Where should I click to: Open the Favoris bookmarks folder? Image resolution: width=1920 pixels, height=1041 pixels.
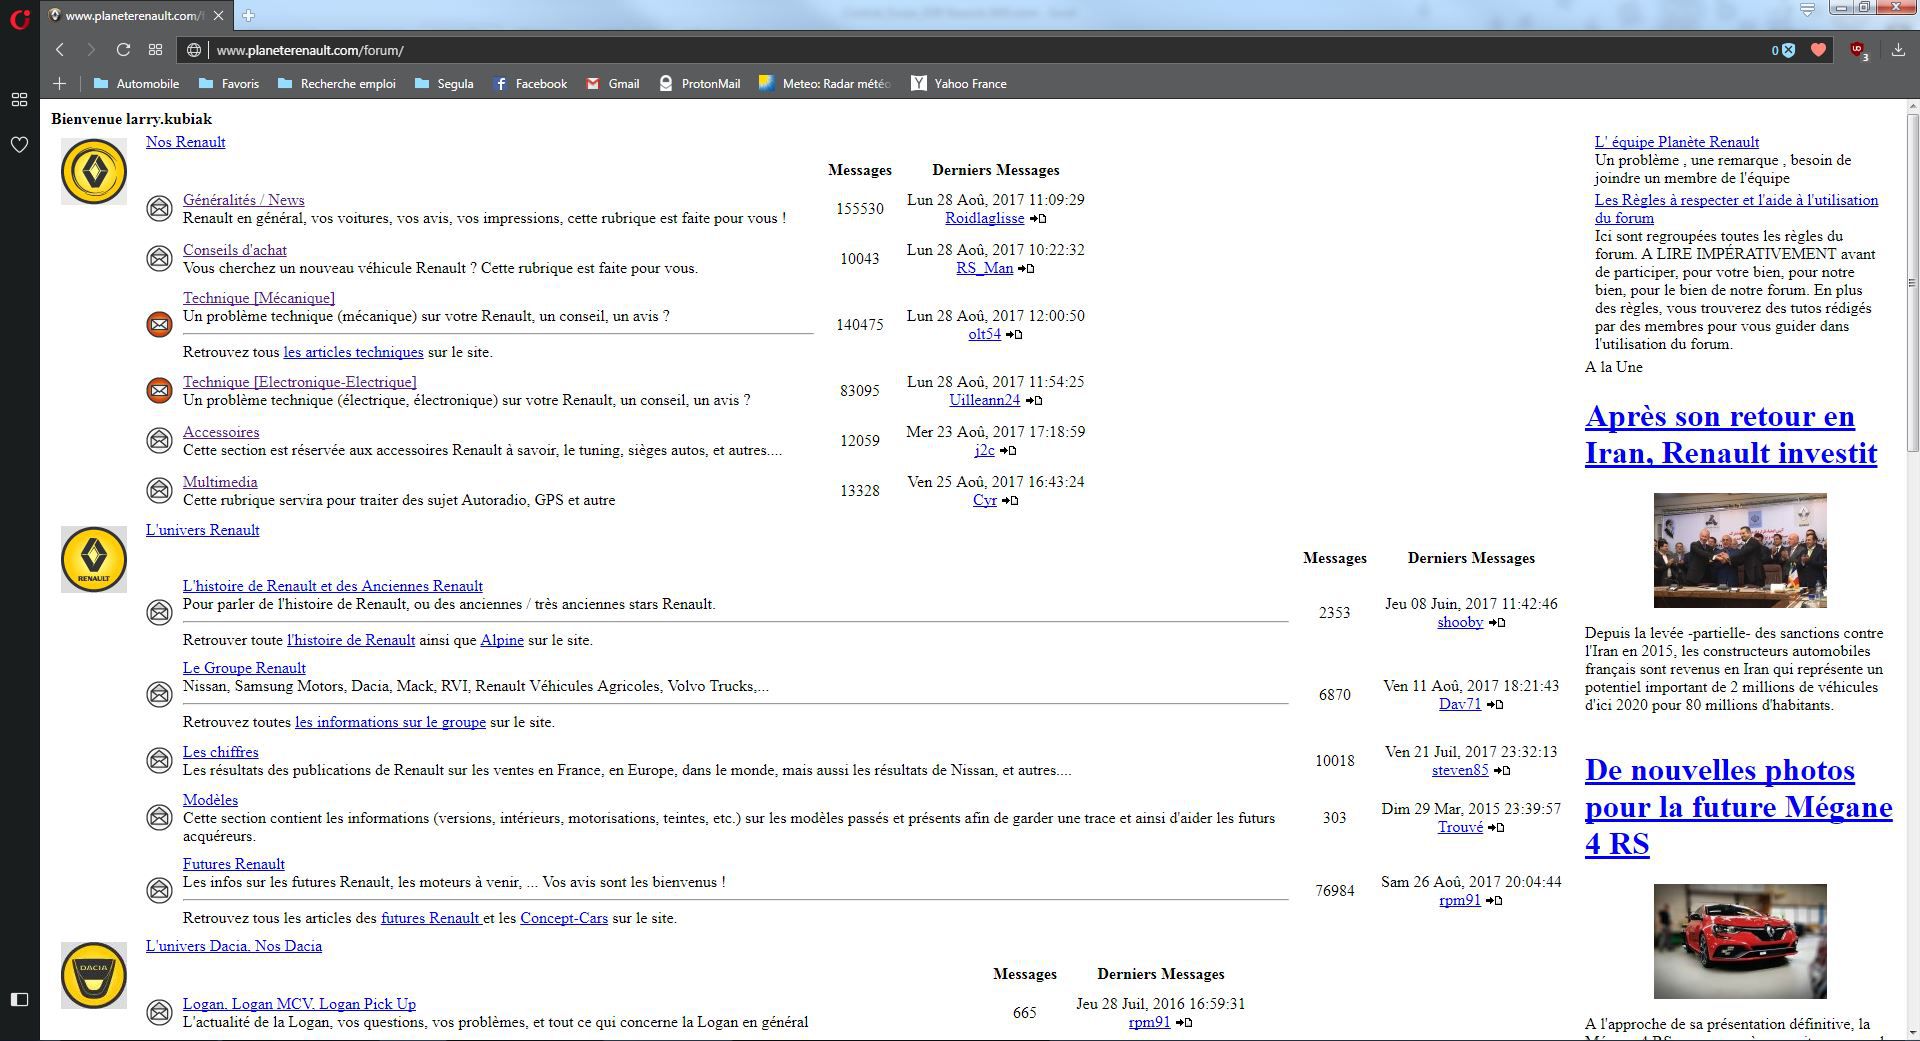[229, 84]
